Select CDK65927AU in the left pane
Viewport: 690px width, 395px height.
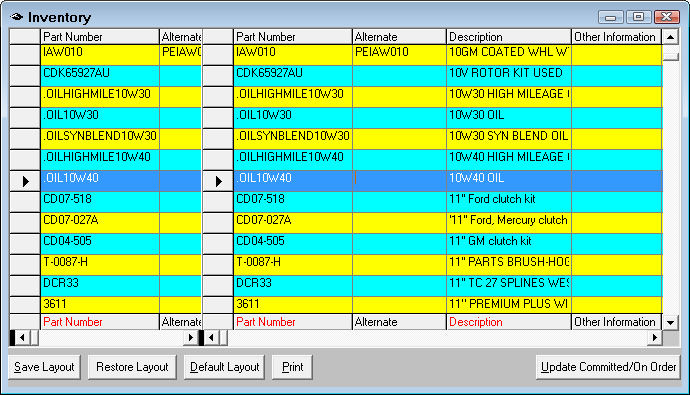[x=99, y=76]
